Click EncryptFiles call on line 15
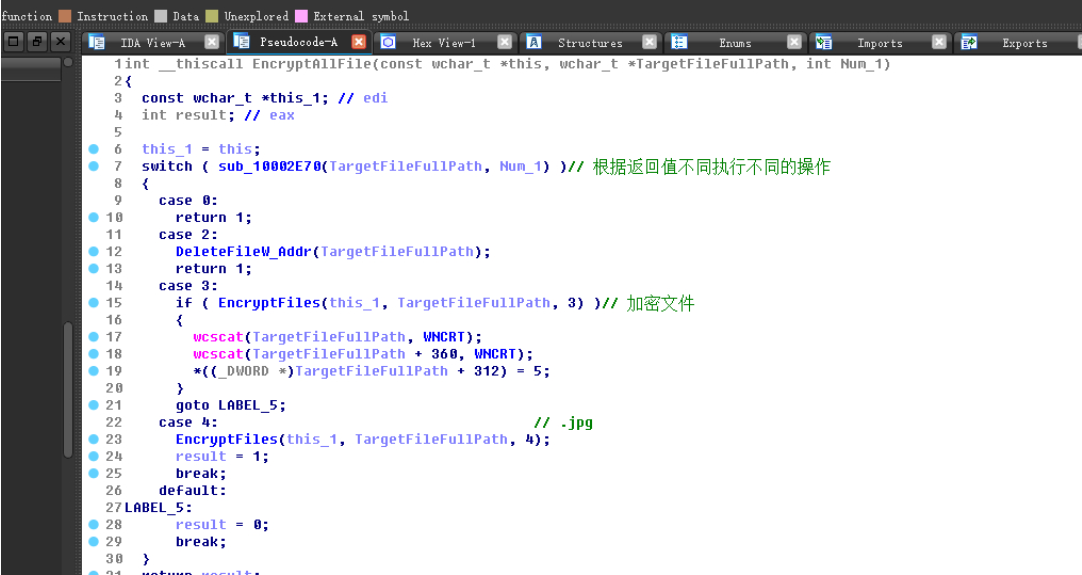This screenshot has height=575, width=1082. [x=270, y=302]
